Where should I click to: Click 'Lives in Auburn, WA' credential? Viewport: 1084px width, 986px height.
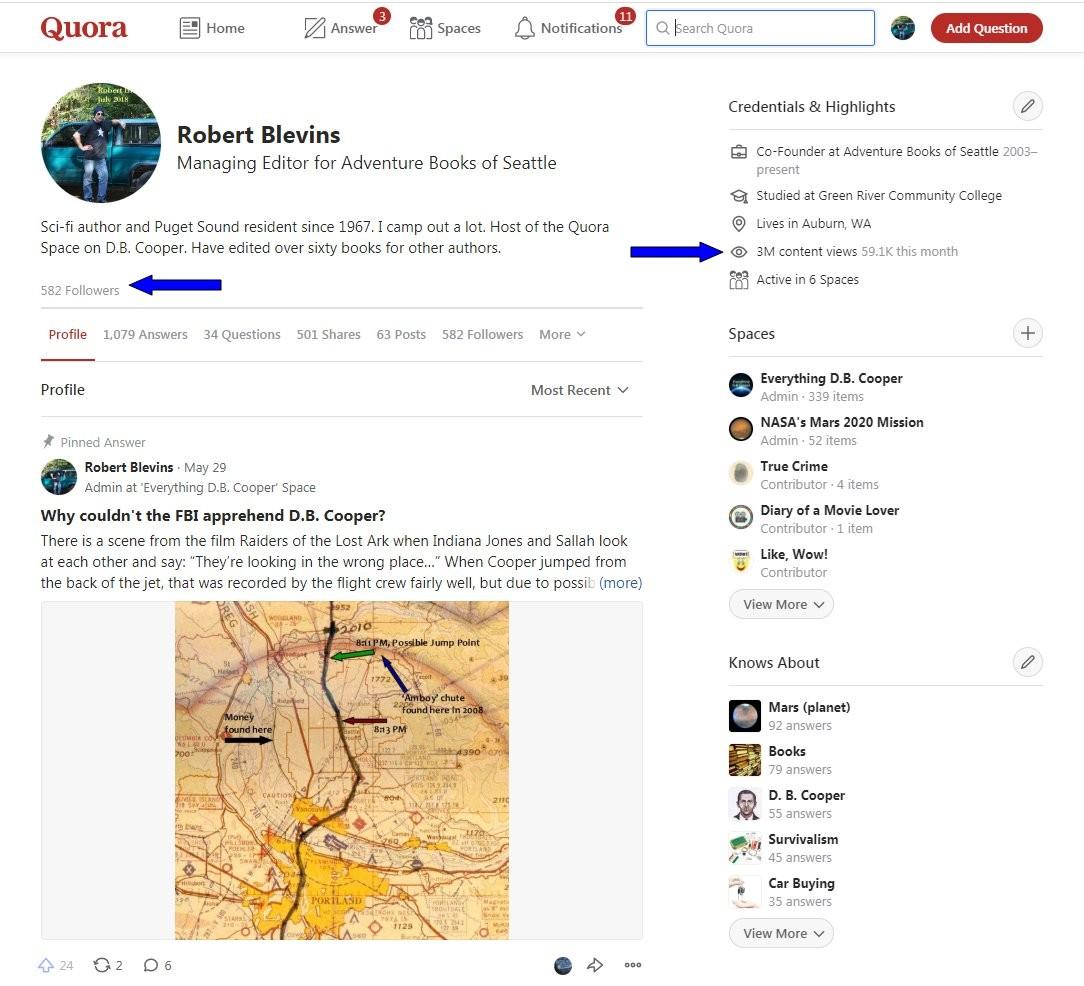(814, 223)
